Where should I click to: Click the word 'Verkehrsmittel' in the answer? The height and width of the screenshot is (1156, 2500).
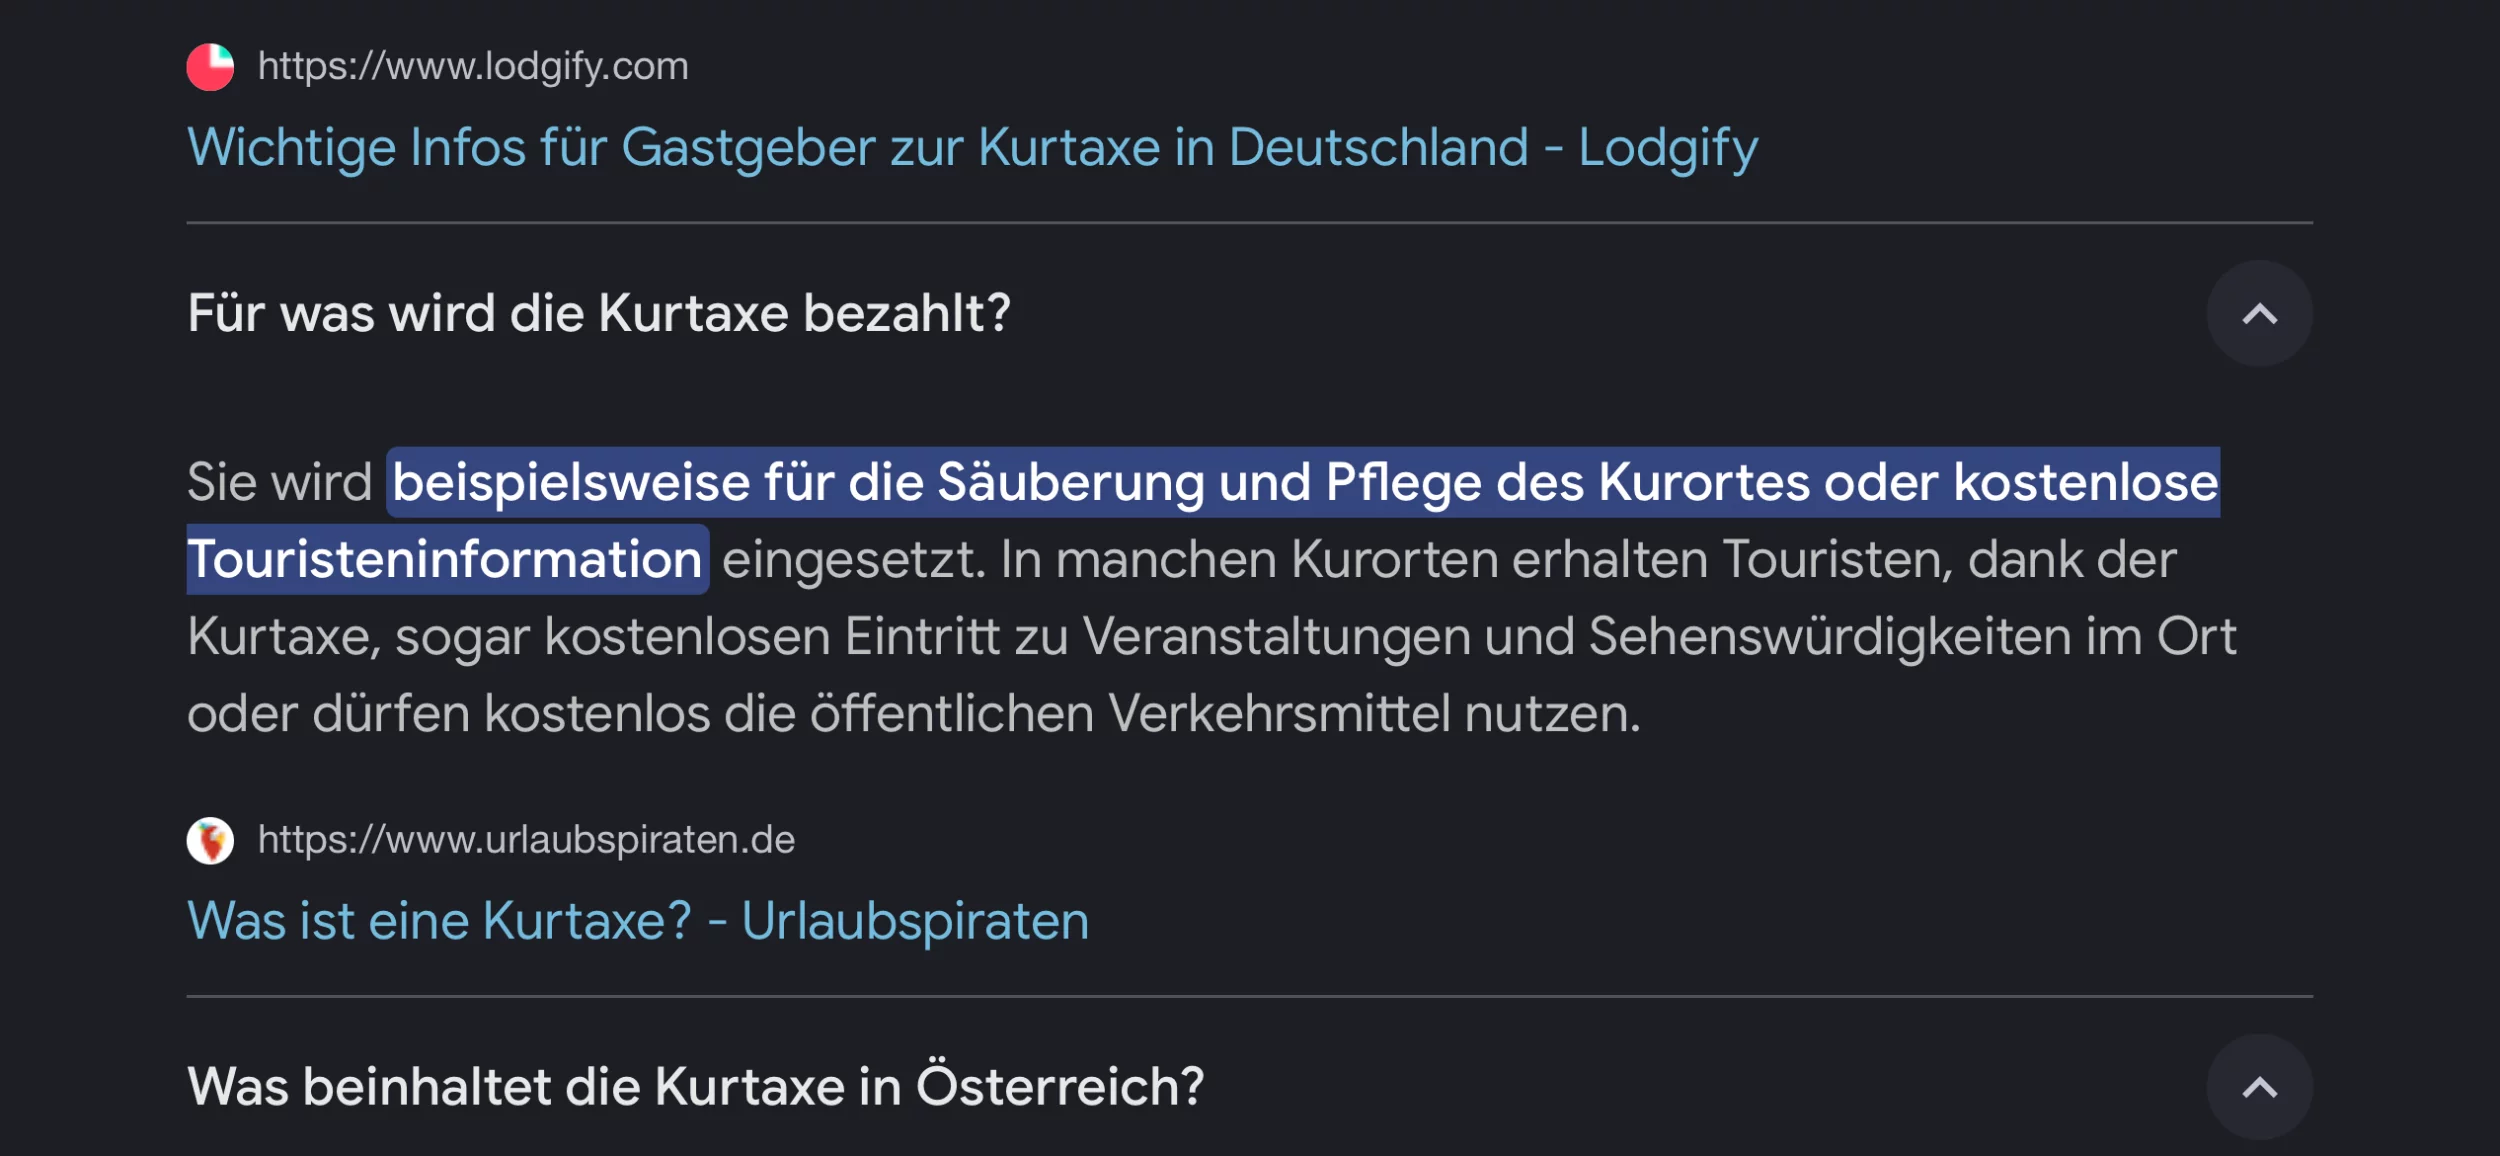pyautogui.click(x=1279, y=714)
